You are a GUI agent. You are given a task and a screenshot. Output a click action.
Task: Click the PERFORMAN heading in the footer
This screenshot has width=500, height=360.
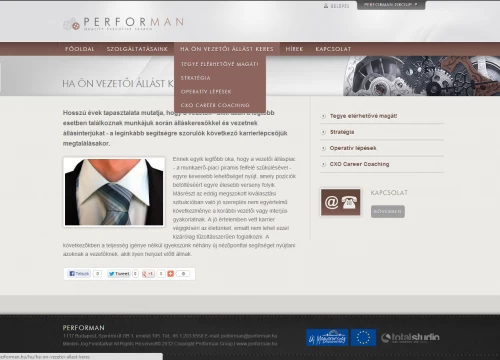84,328
